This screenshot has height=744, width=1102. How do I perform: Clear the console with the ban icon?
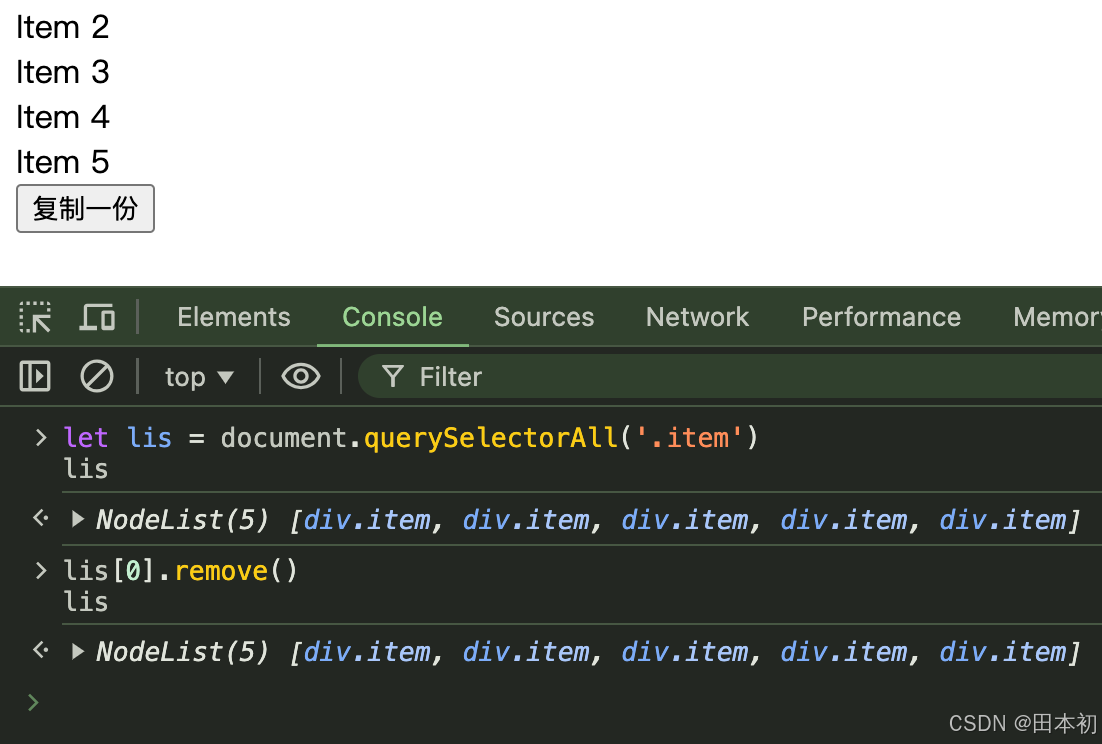96,377
